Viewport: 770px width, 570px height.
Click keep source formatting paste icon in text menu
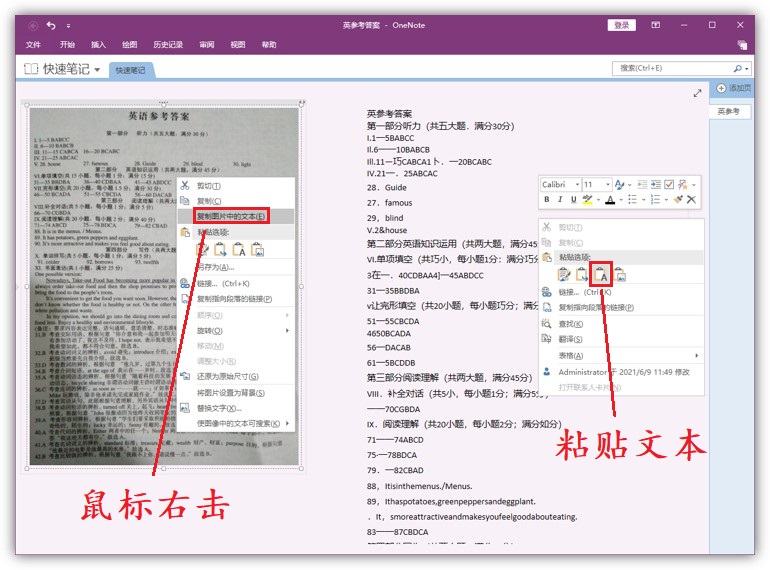coord(564,274)
